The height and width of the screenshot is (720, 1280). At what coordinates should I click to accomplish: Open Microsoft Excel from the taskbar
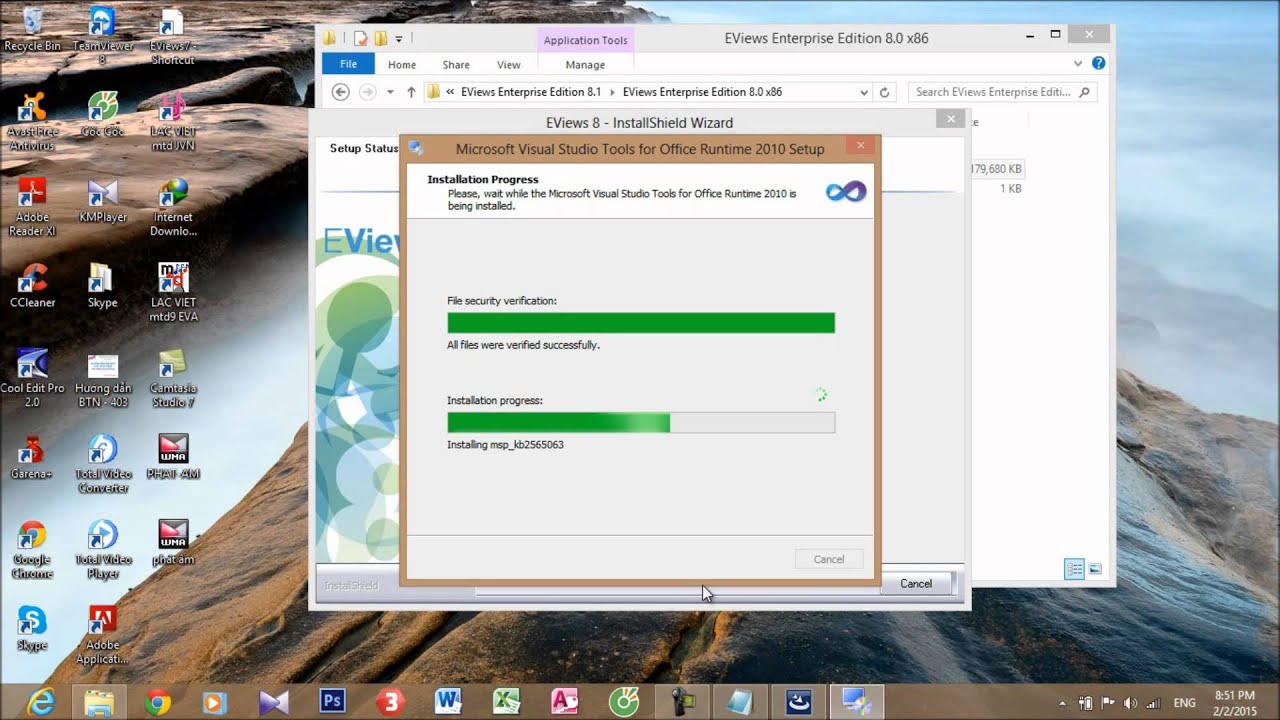tap(506, 702)
